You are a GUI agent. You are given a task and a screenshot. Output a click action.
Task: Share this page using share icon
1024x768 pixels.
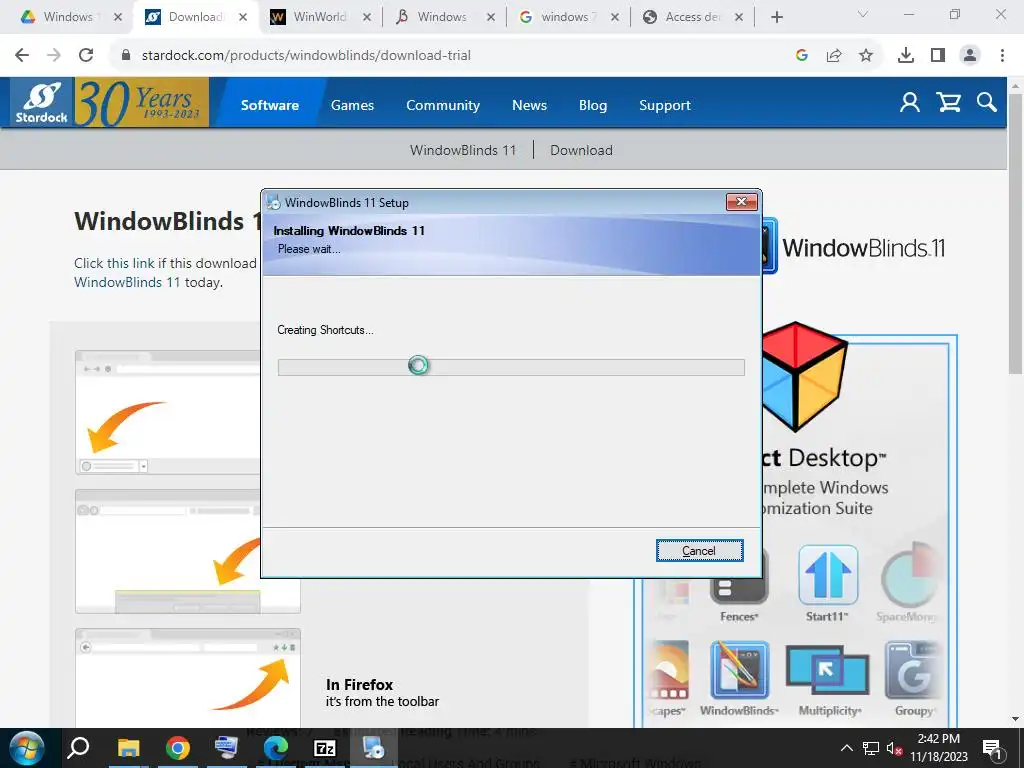(x=834, y=56)
